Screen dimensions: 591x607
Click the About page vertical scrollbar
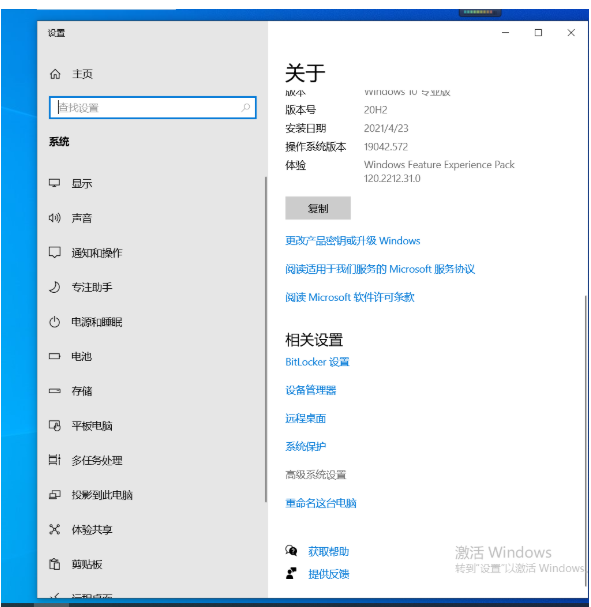point(586,441)
